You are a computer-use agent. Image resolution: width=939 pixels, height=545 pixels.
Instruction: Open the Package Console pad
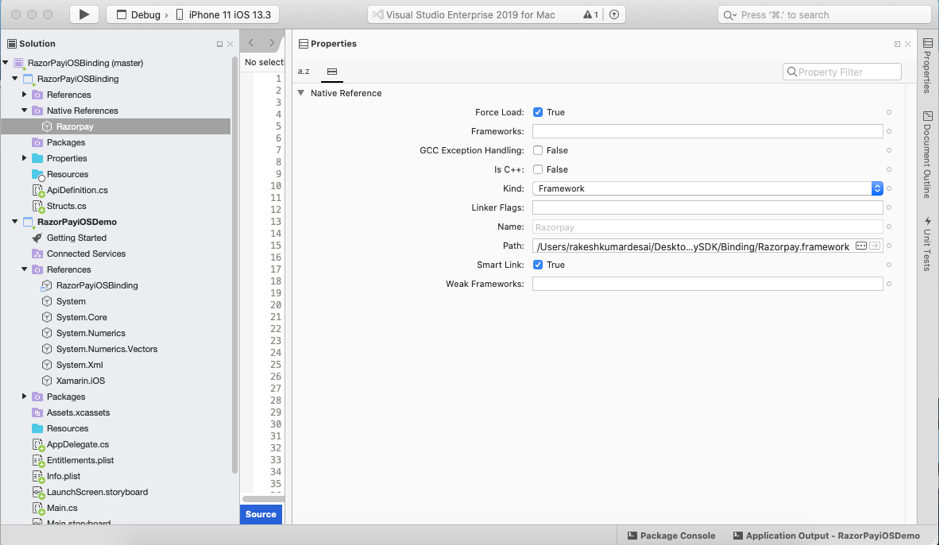(671, 536)
